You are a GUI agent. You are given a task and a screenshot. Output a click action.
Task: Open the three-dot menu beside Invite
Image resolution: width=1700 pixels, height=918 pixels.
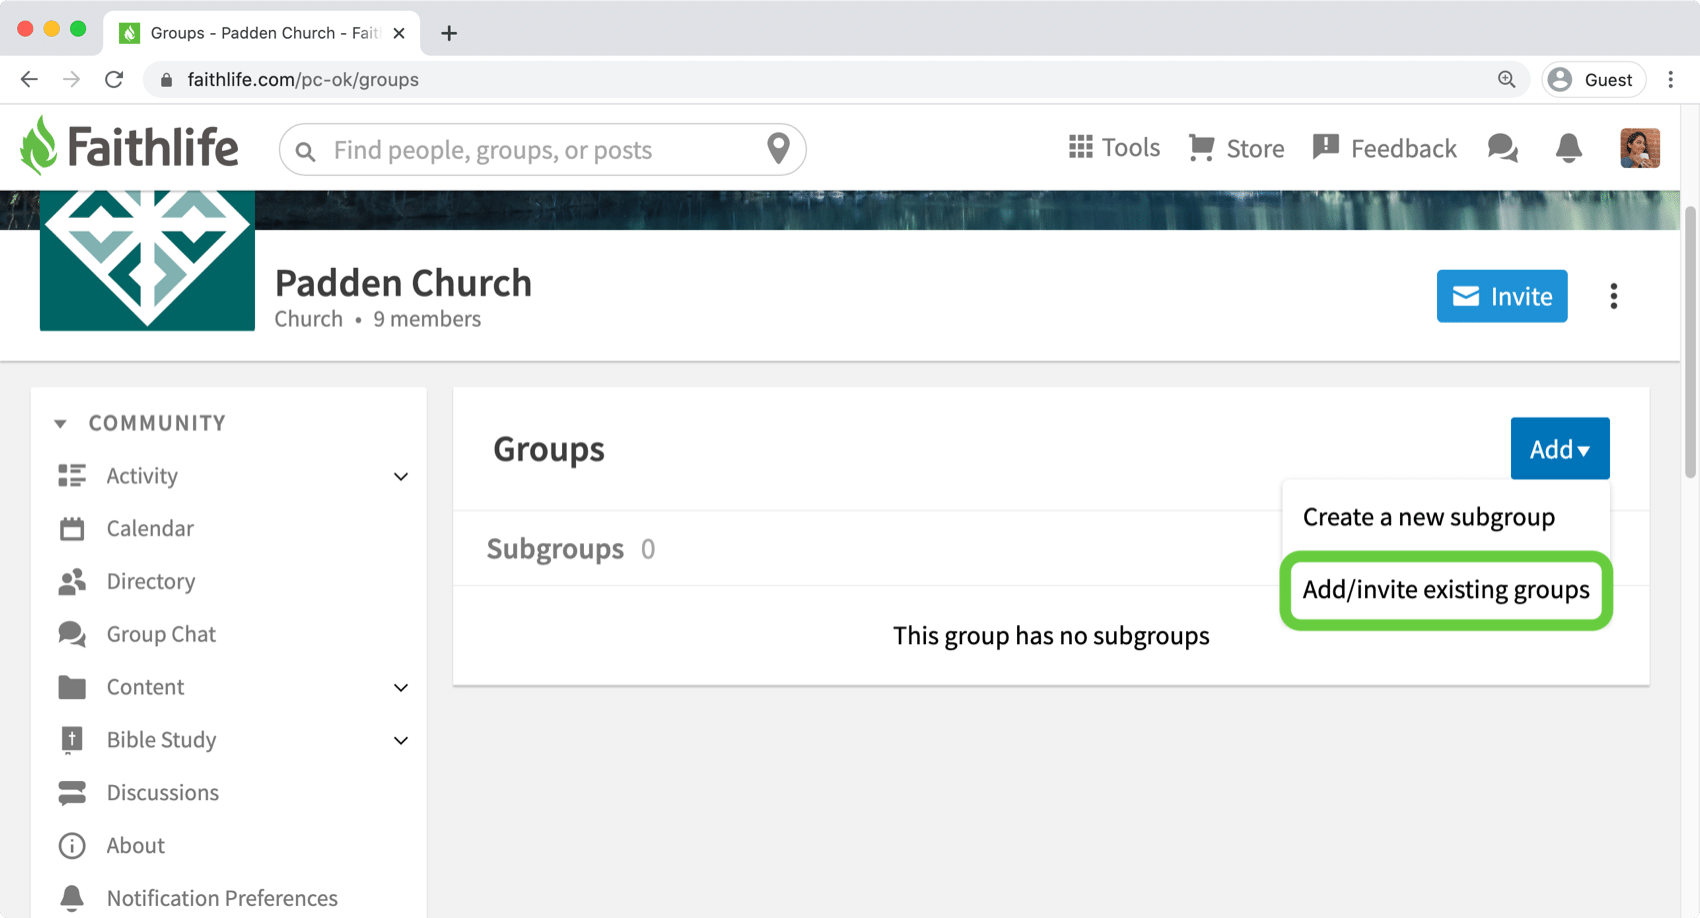pos(1613,296)
